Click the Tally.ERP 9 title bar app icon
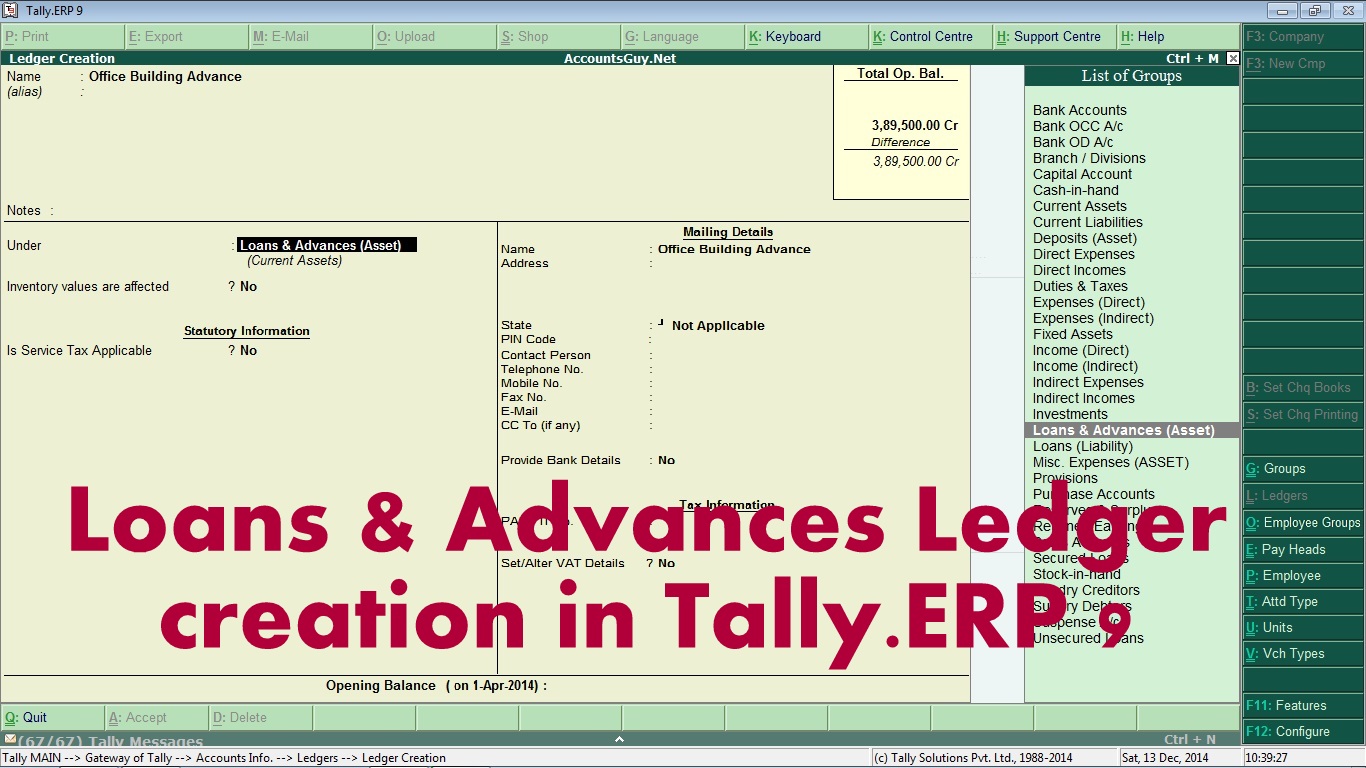Screen dimensions: 1366x768 point(11,10)
